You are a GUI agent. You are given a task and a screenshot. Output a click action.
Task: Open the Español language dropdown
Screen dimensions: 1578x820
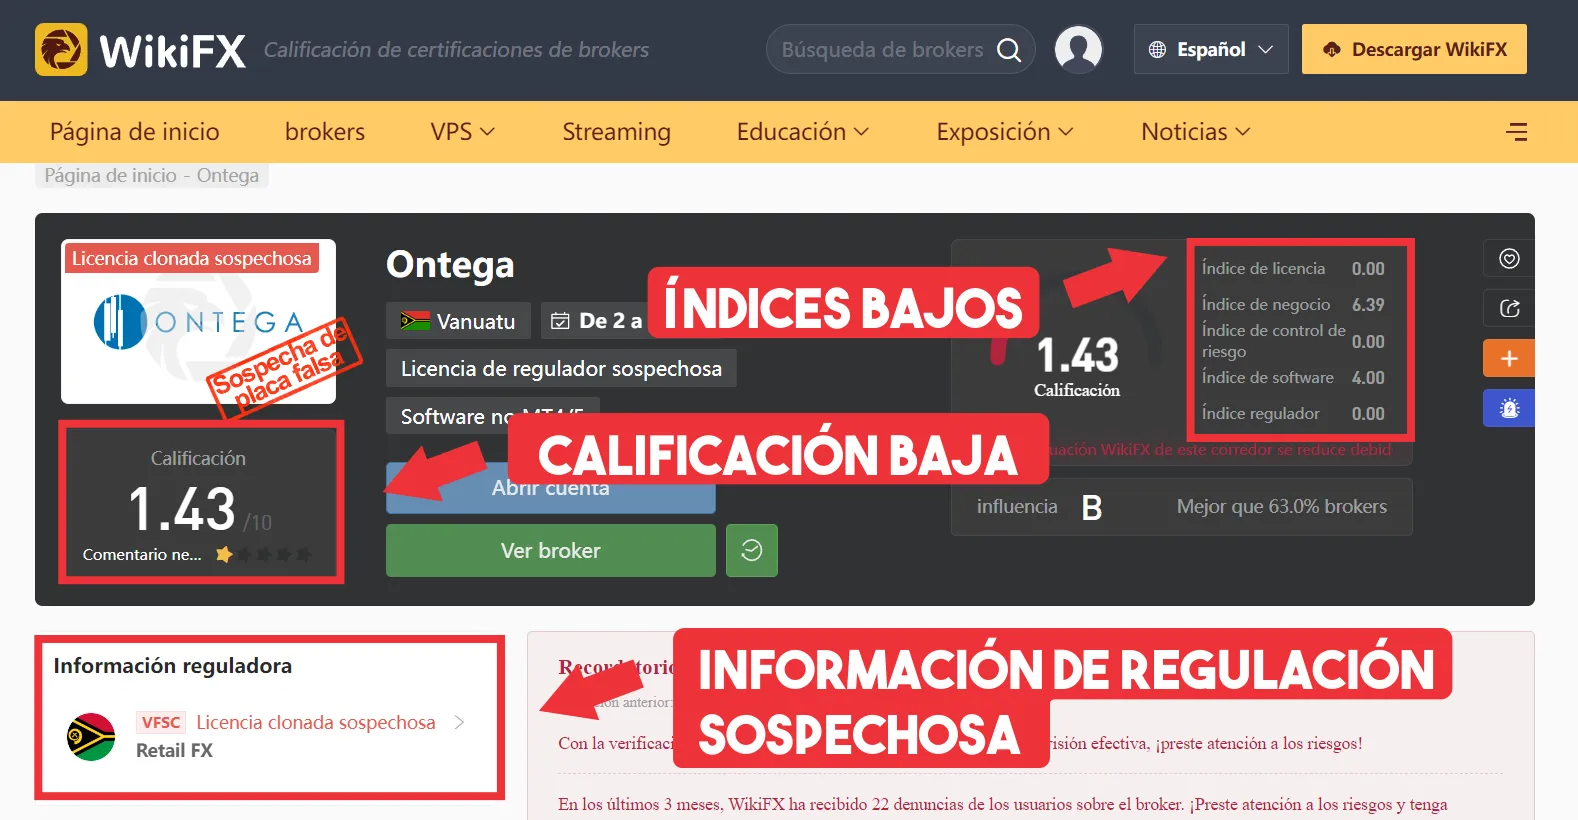(x=1211, y=49)
